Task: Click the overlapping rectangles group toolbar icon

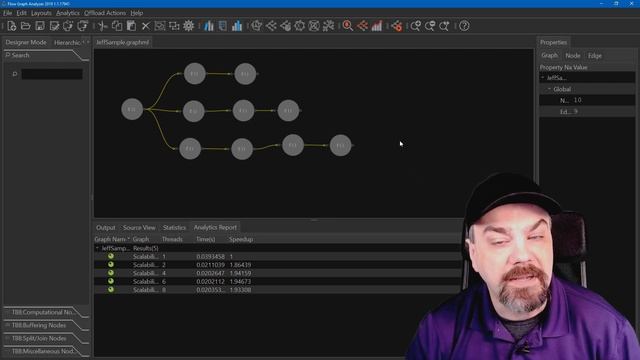Action: (174, 26)
